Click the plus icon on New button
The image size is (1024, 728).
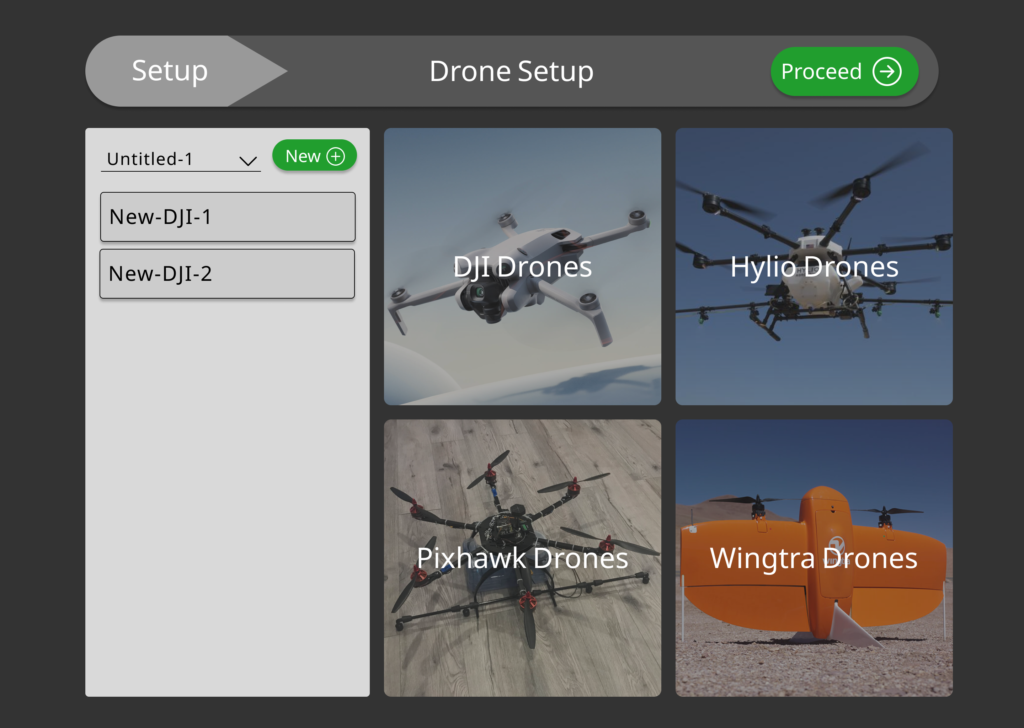(336, 157)
